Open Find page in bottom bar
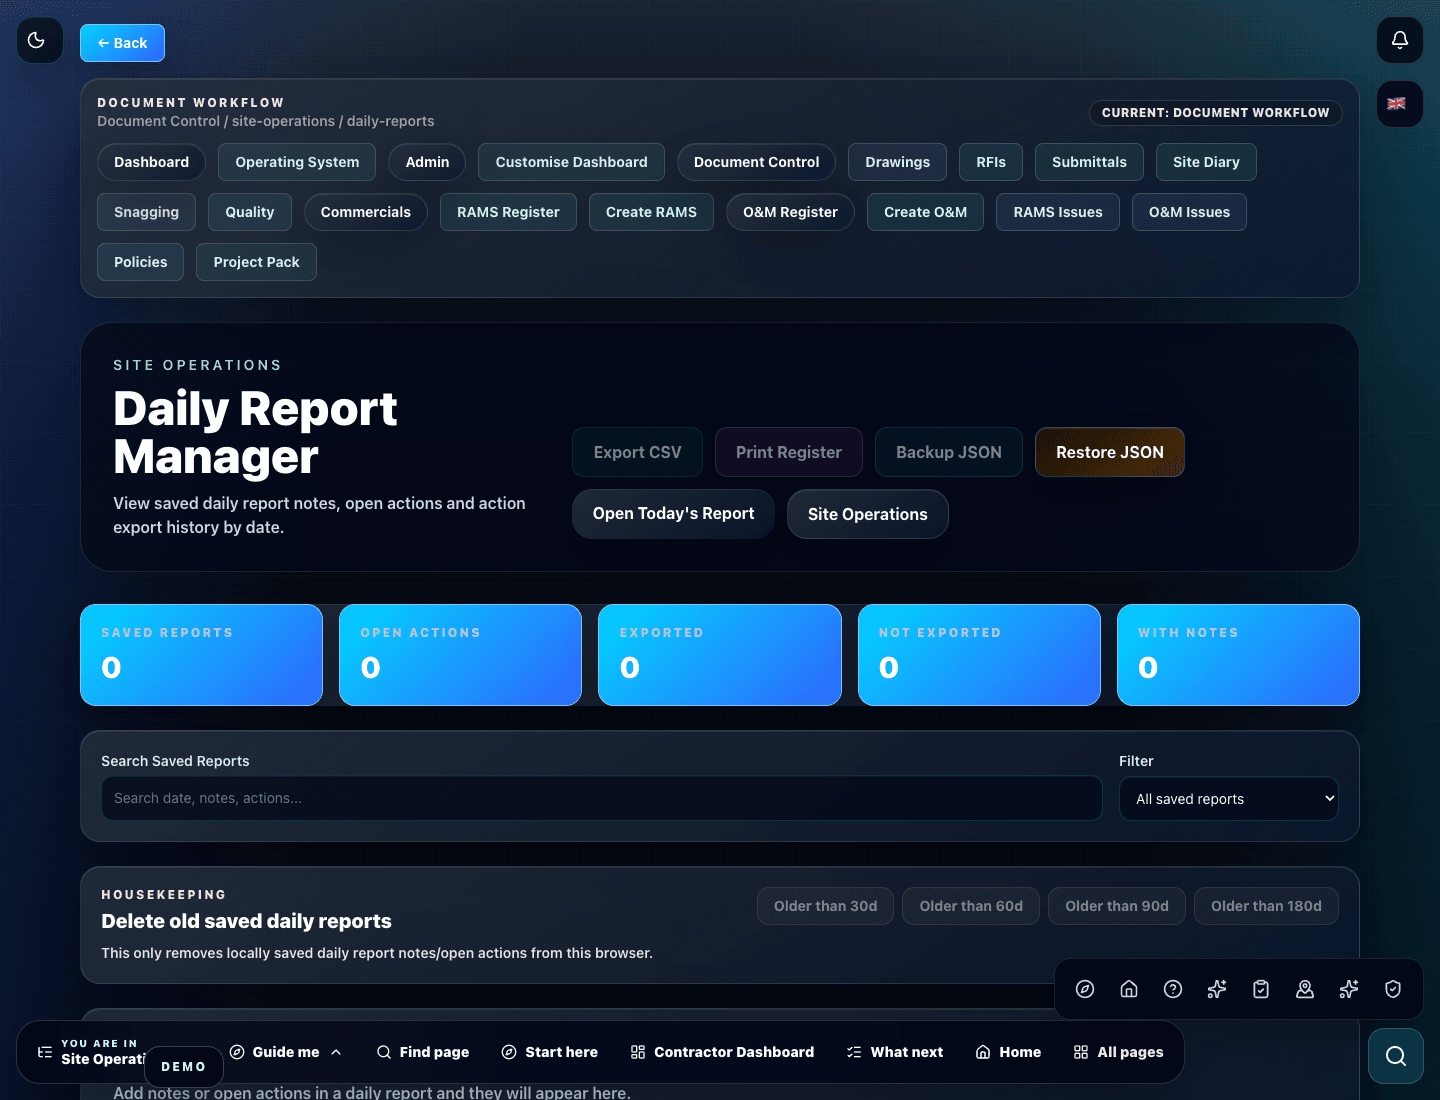Viewport: 1440px width, 1100px height. [423, 1052]
